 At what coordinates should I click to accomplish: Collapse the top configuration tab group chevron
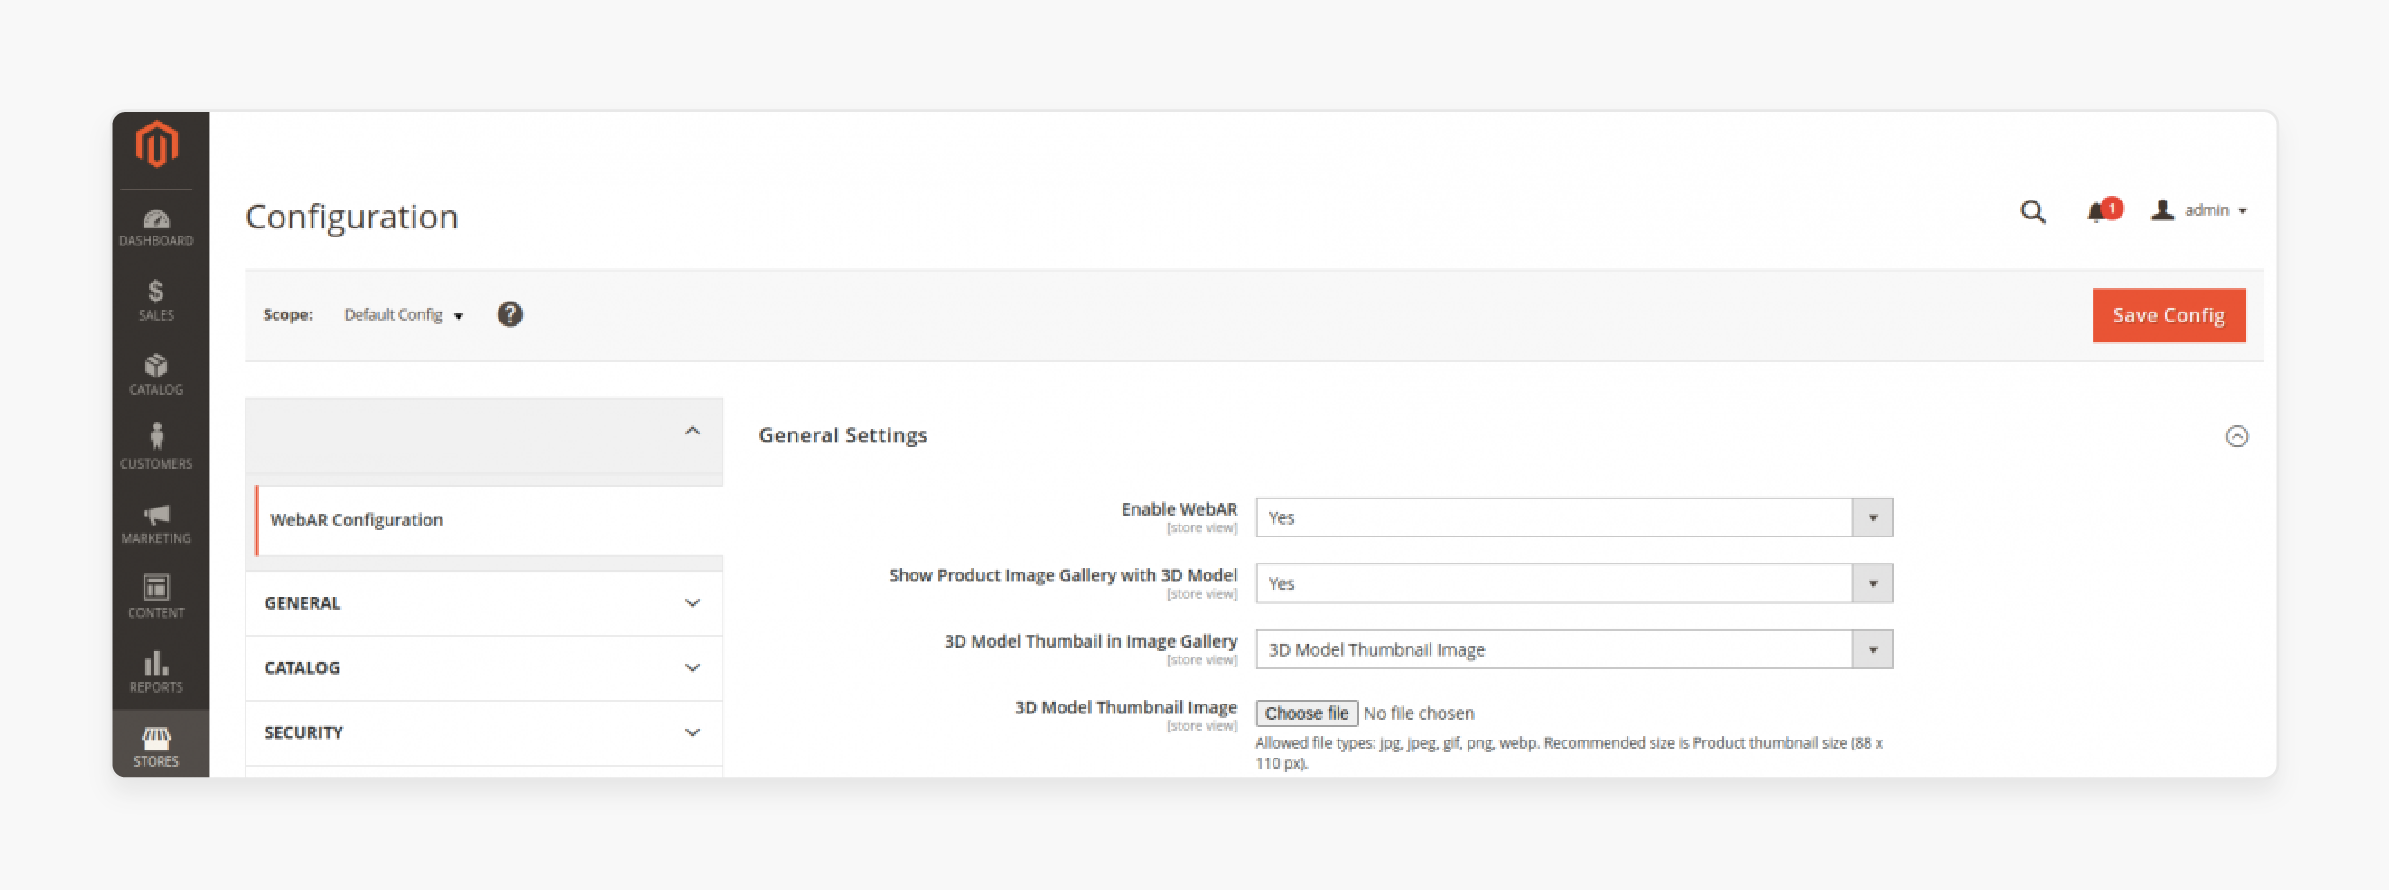click(692, 431)
